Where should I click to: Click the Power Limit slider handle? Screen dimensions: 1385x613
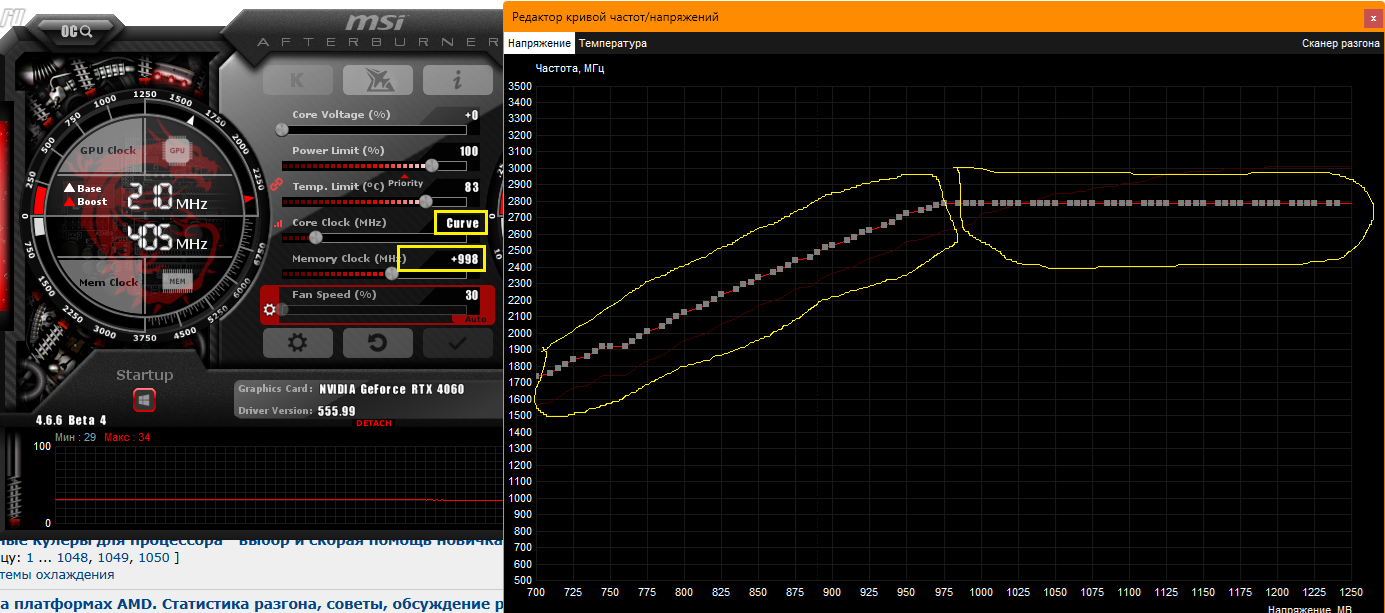431,165
